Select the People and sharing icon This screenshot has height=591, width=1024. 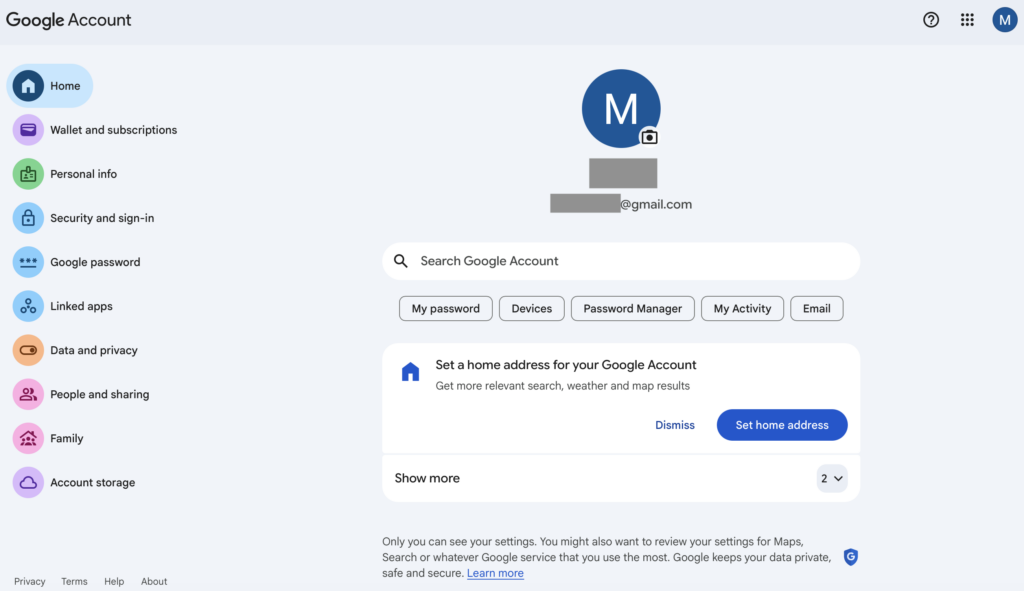coord(28,394)
